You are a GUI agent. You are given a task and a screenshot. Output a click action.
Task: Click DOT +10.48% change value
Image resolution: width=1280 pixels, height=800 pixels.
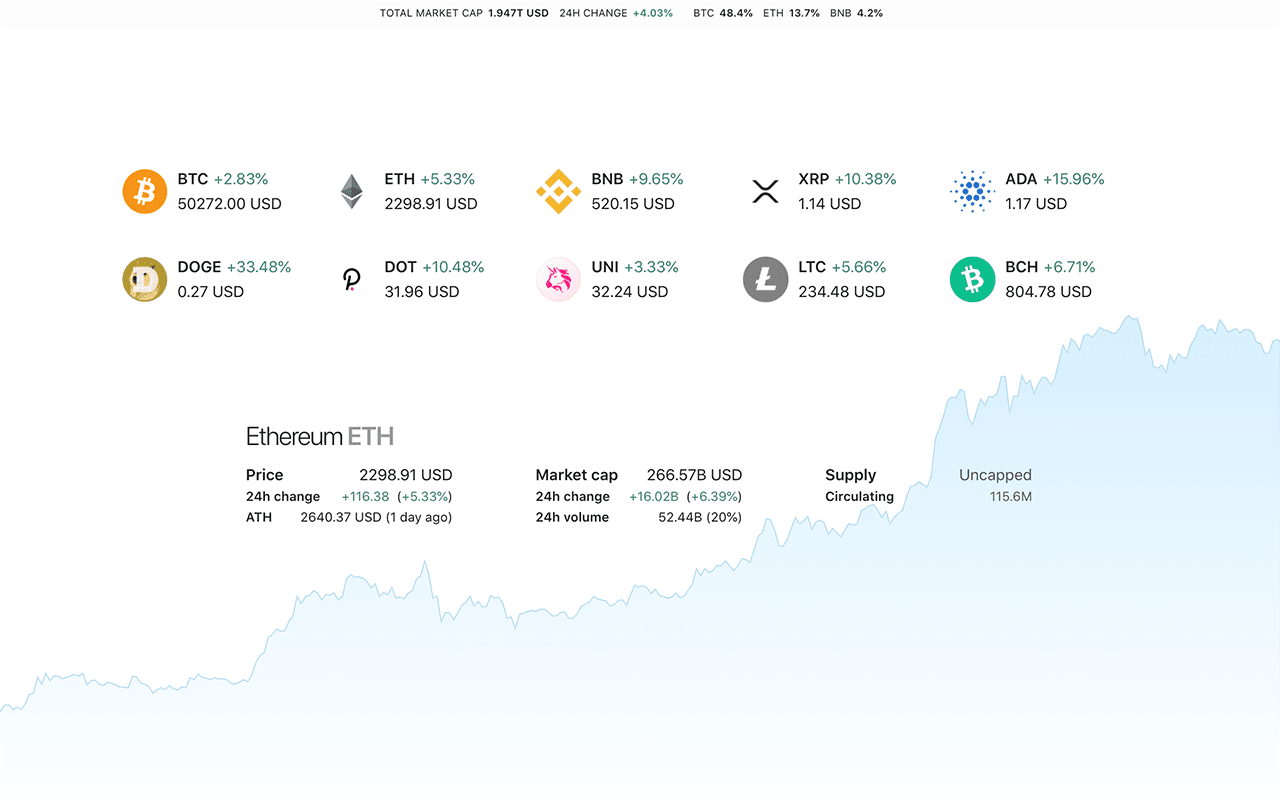click(x=453, y=267)
